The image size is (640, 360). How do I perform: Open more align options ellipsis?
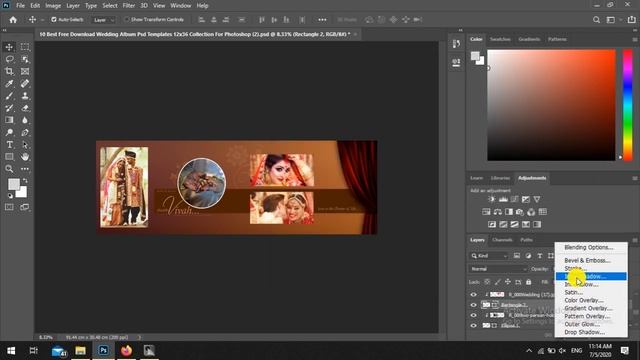[x=322, y=20]
